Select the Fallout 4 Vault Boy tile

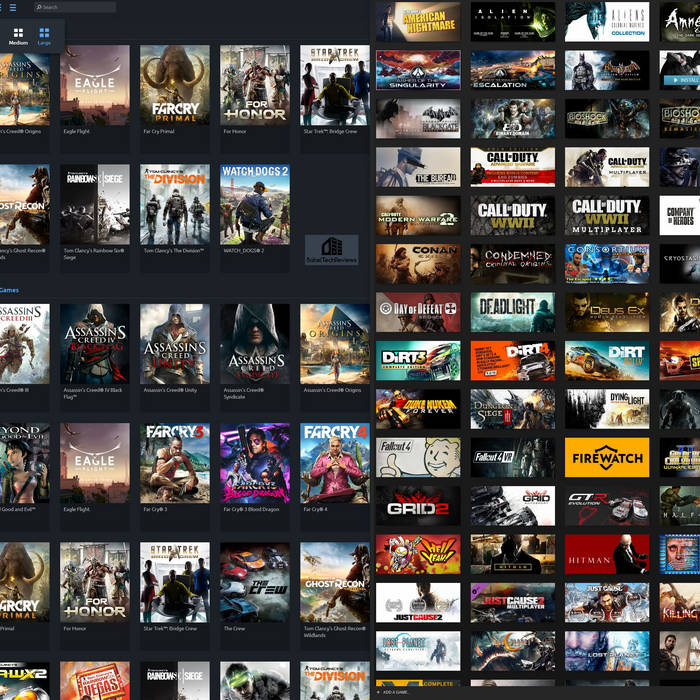pyautogui.click(x=418, y=458)
